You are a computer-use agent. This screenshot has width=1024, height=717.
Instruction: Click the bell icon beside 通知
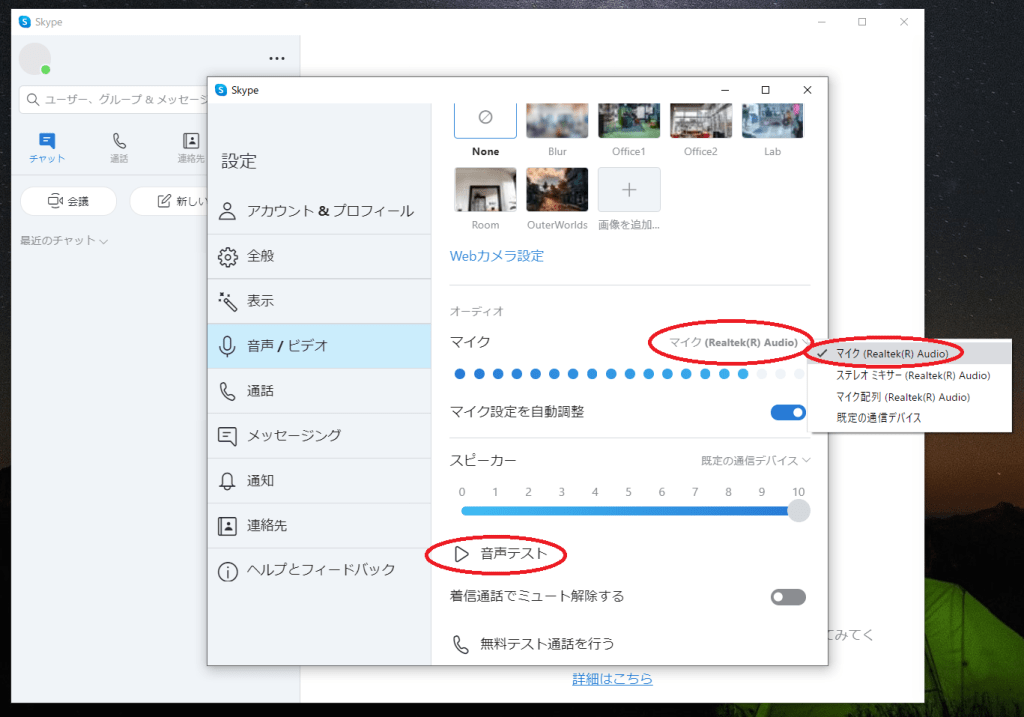tap(227, 481)
